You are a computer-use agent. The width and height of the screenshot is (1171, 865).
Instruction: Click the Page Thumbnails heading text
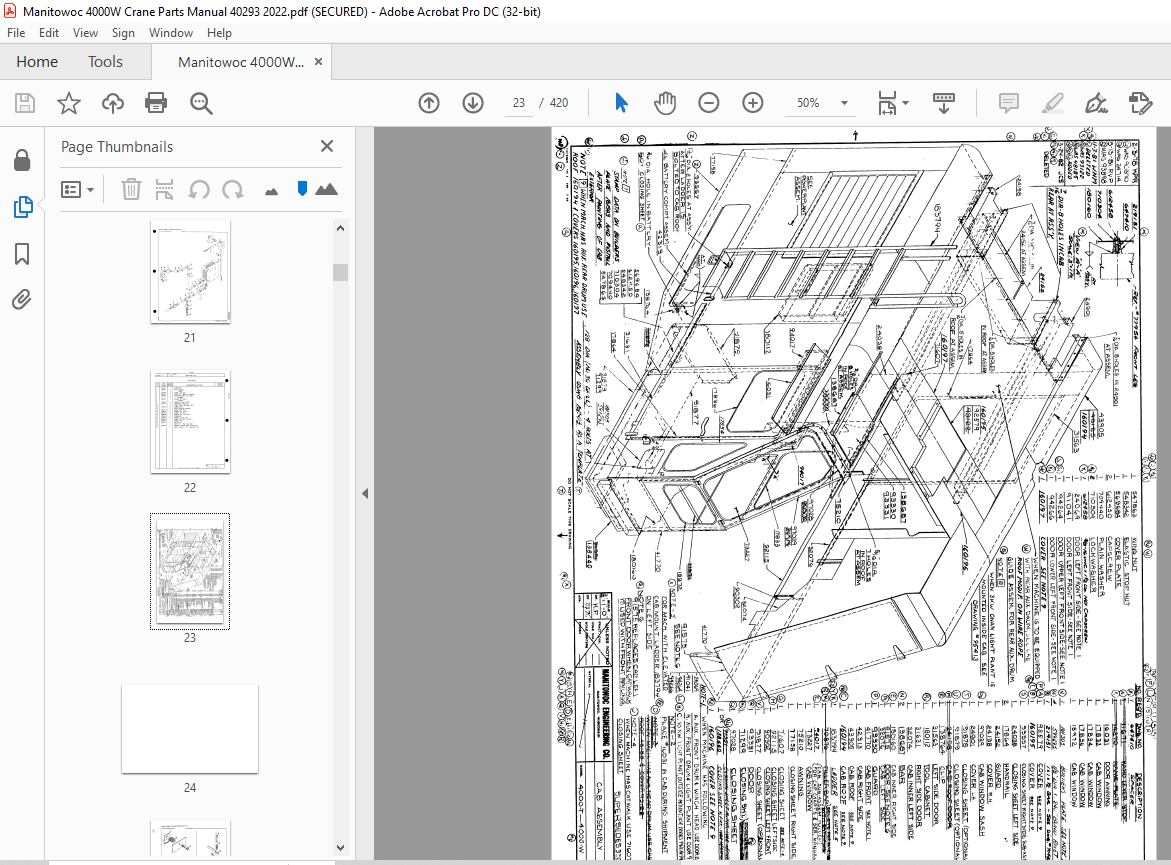(117, 146)
